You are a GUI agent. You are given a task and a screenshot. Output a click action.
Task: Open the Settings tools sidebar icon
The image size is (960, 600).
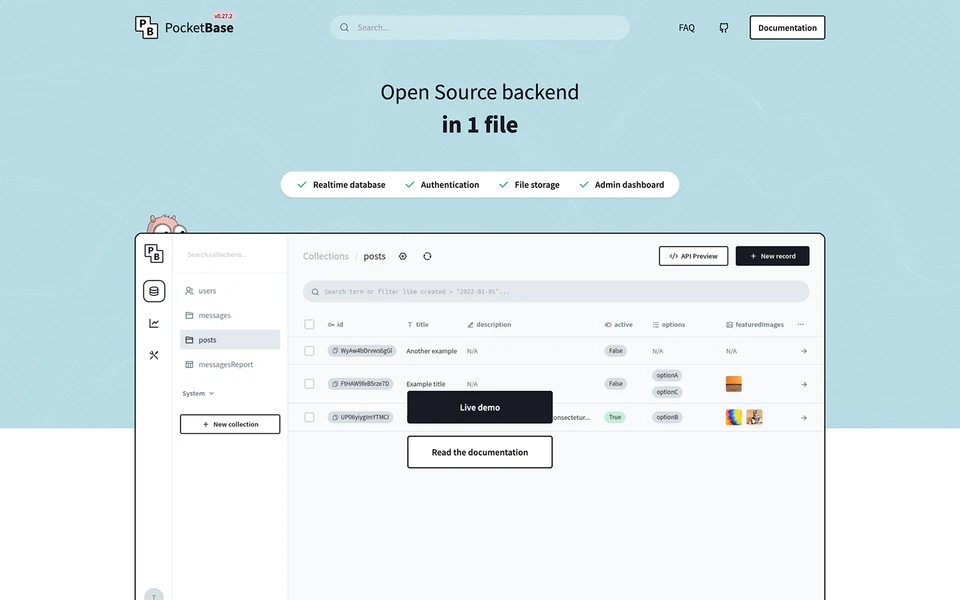[x=154, y=355]
